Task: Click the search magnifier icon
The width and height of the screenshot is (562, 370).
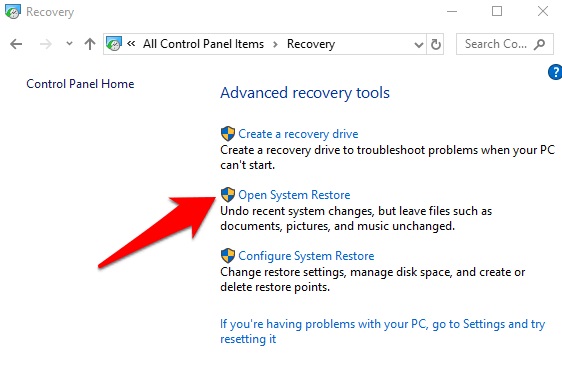Action: pos(539,44)
